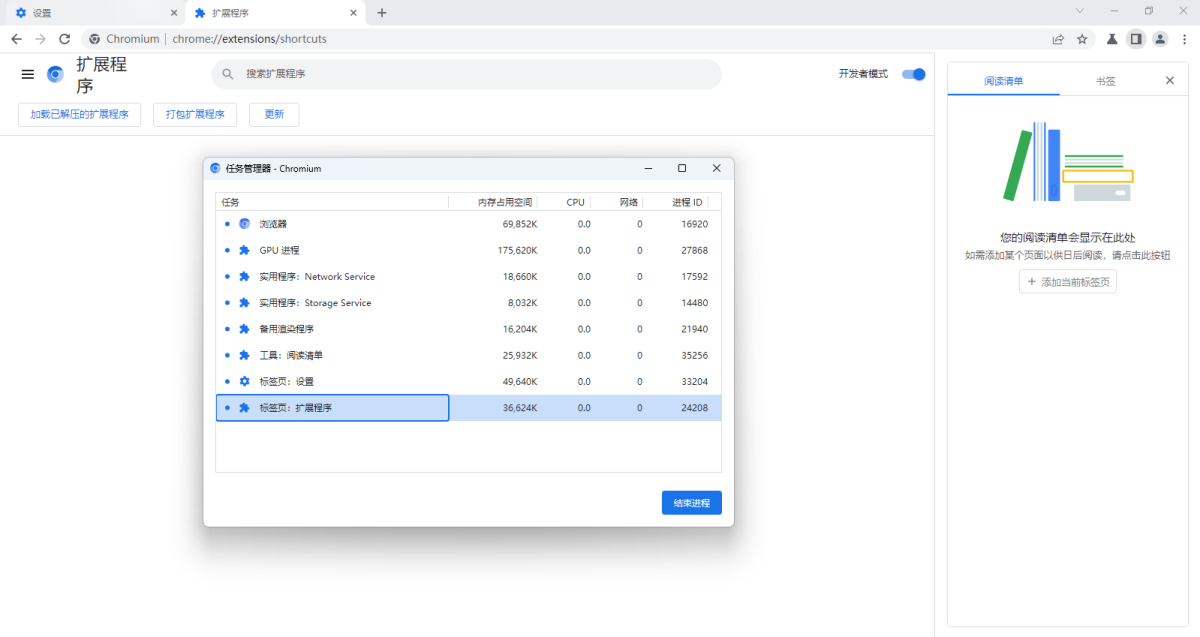Click the Chrome Labs flask icon
The height and width of the screenshot is (637, 1200).
click(x=1111, y=39)
